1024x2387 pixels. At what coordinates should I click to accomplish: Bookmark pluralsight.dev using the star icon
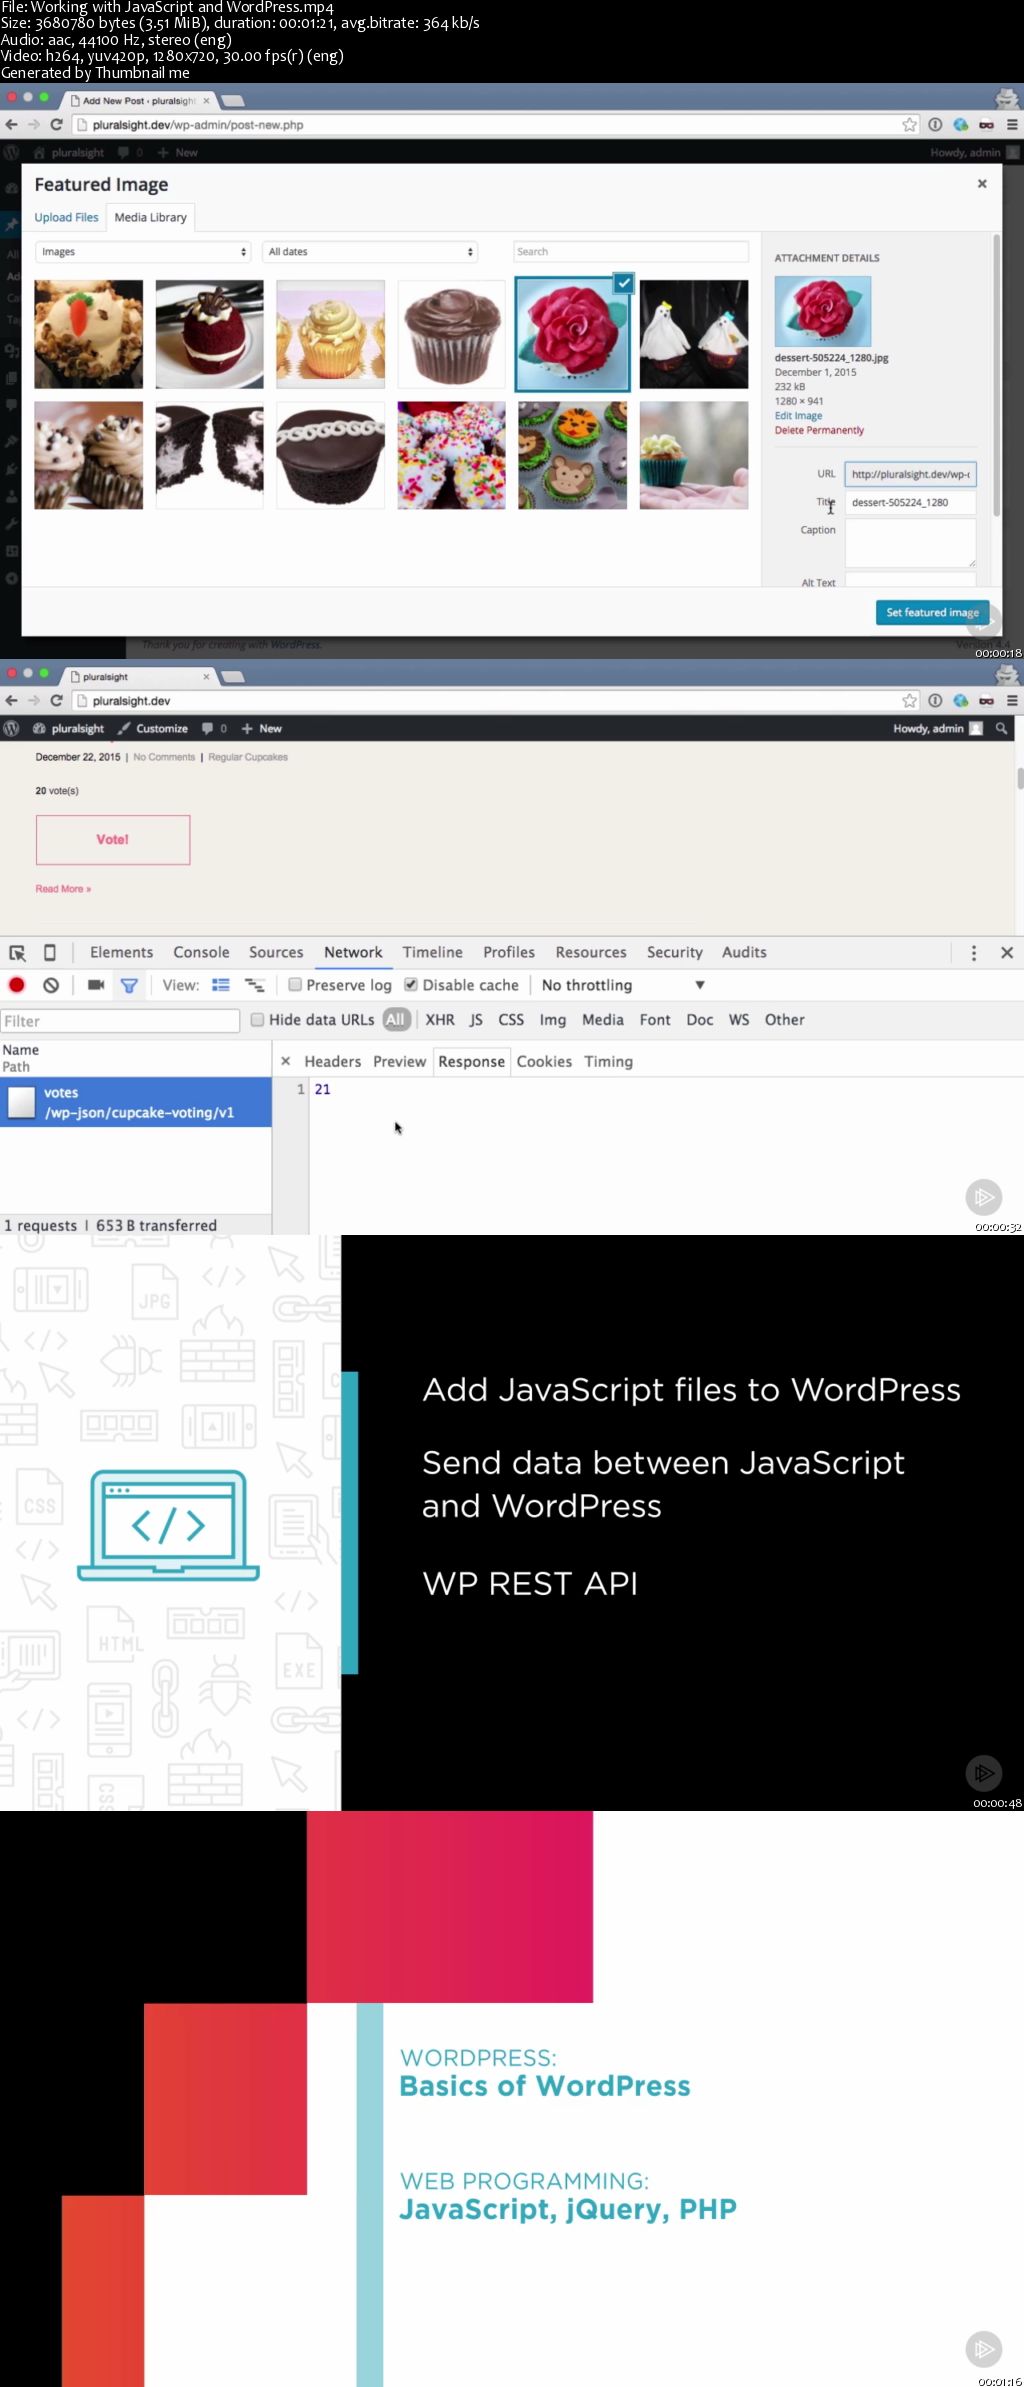(909, 701)
